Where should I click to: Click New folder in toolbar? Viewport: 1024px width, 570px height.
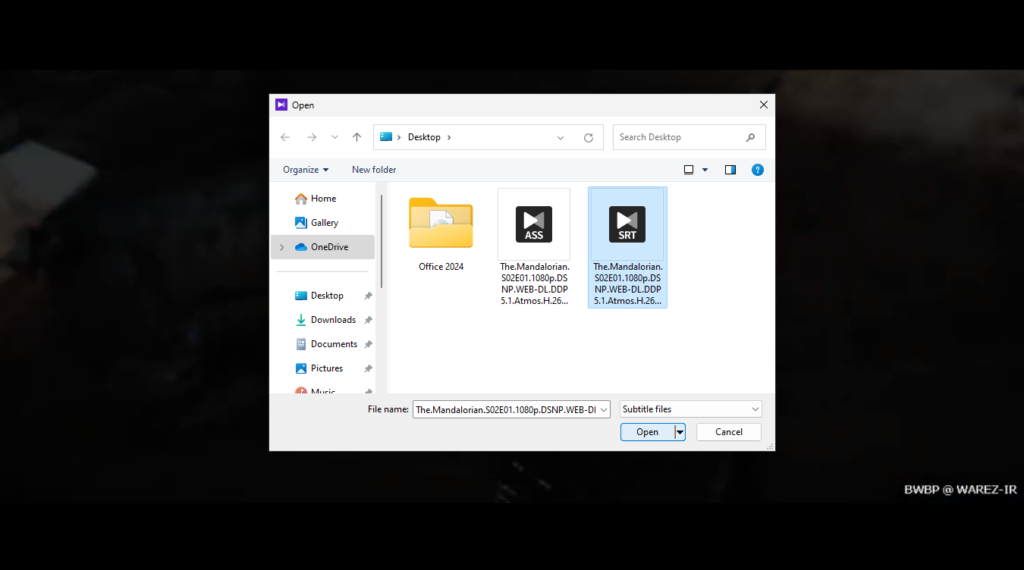373,170
